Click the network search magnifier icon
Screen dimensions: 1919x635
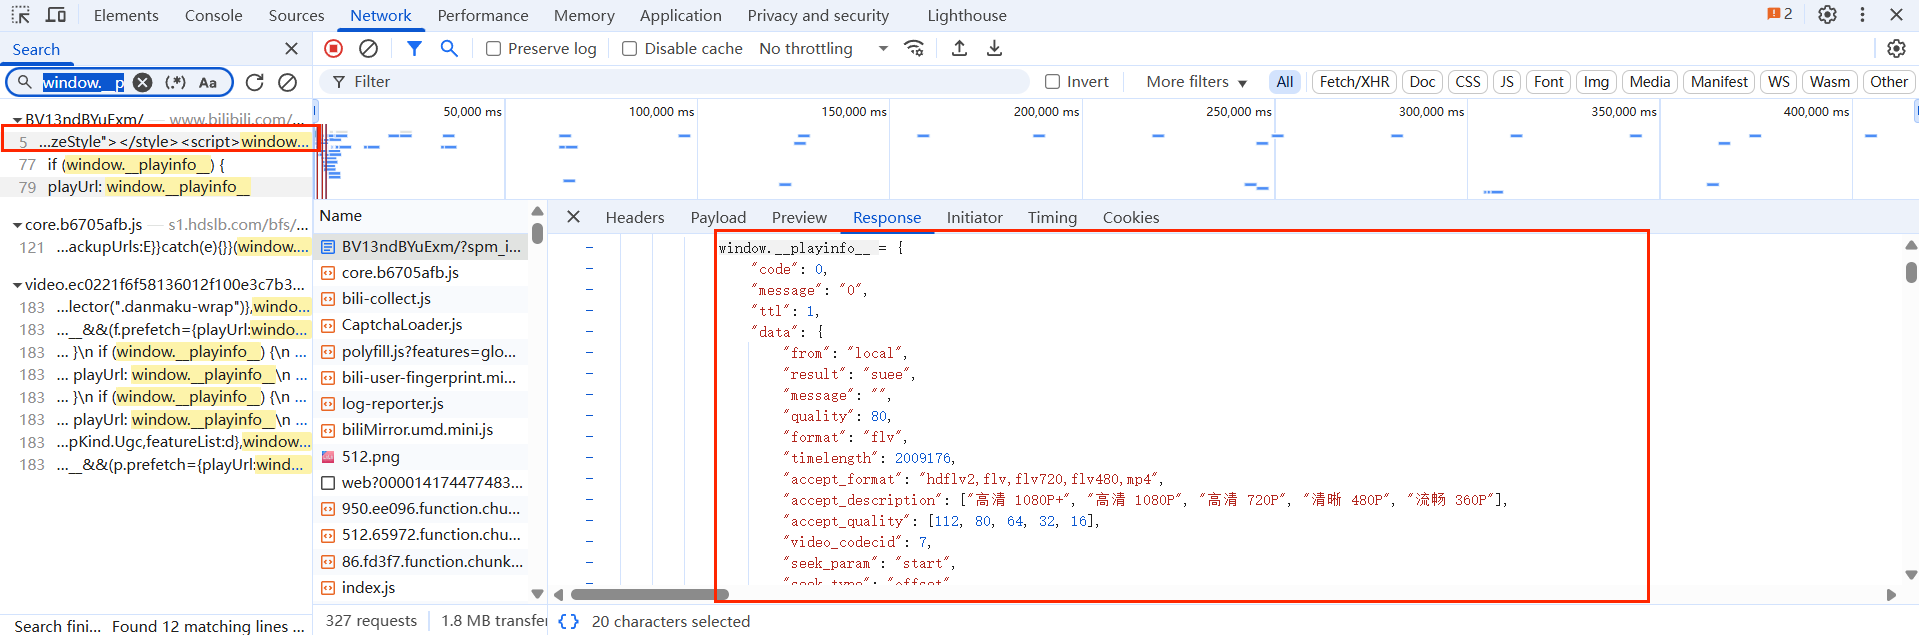tap(449, 48)
